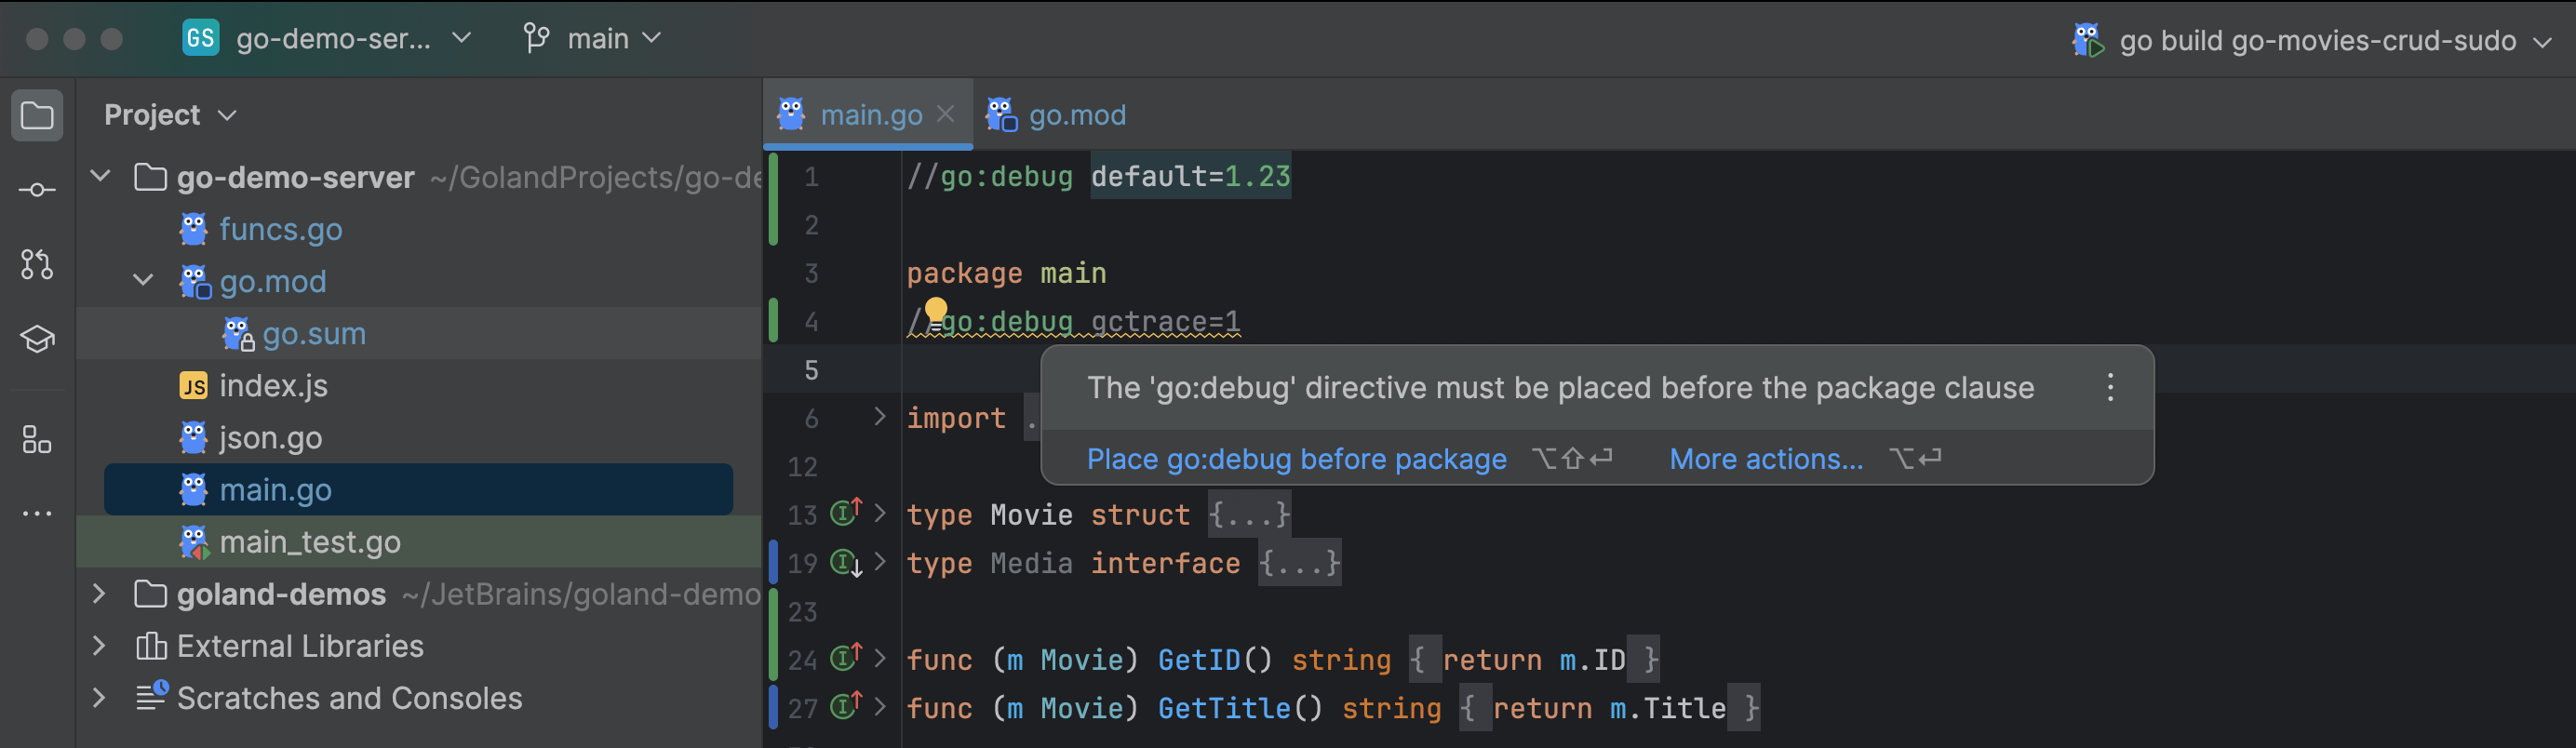Open the Pull Requests tool window icon

(37, 265)
